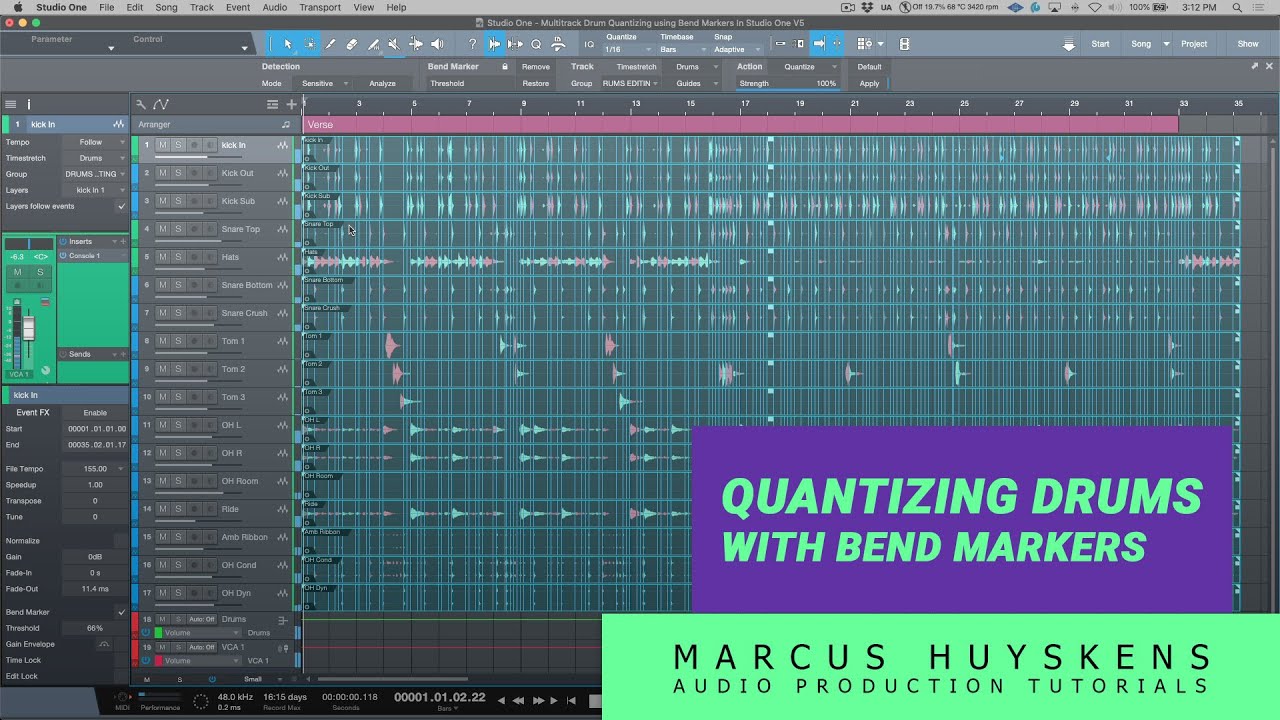This screenshot has height=720, width=1280.
Task: Lock the Bend Marker padlock icon
Action: tap(505, 67)
